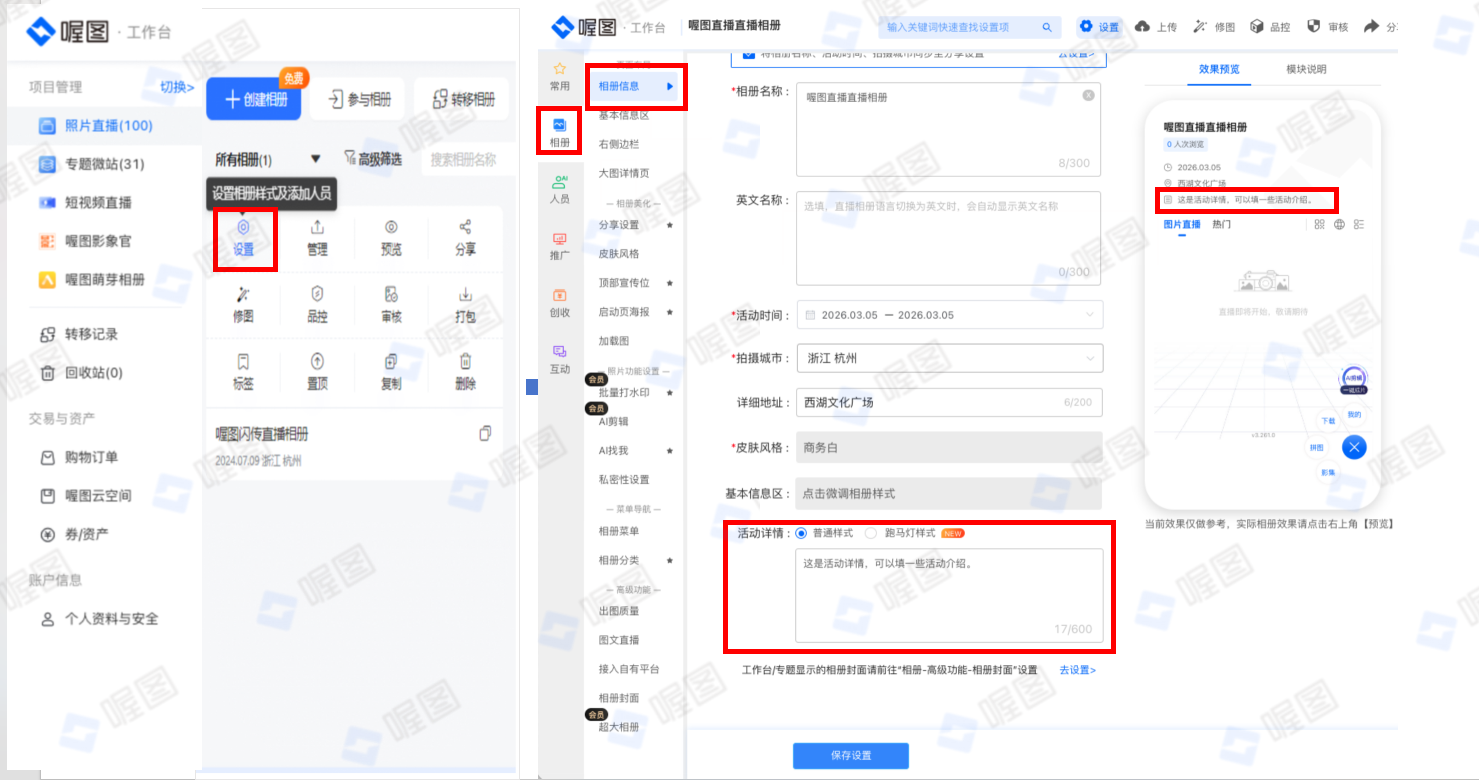
Task: Clear the album name with the x icon
Action: [1088, 96]
